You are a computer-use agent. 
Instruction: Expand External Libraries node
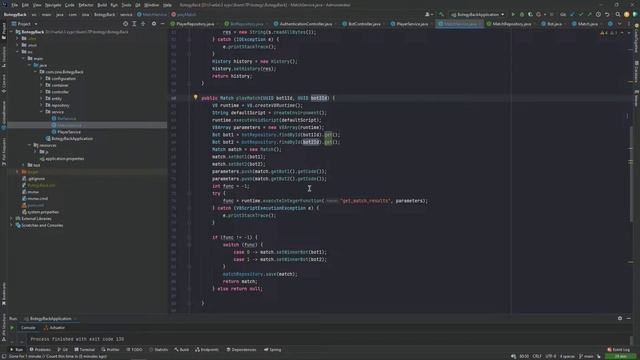click(x=11, y=218)
